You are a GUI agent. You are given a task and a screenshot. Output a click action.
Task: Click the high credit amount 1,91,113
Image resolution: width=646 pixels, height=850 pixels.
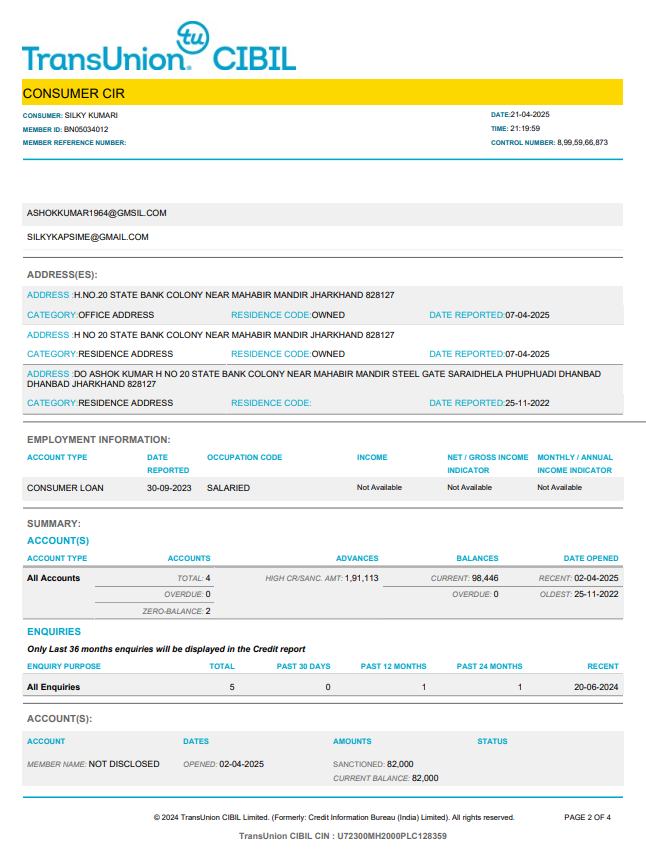tap(361, 578)
